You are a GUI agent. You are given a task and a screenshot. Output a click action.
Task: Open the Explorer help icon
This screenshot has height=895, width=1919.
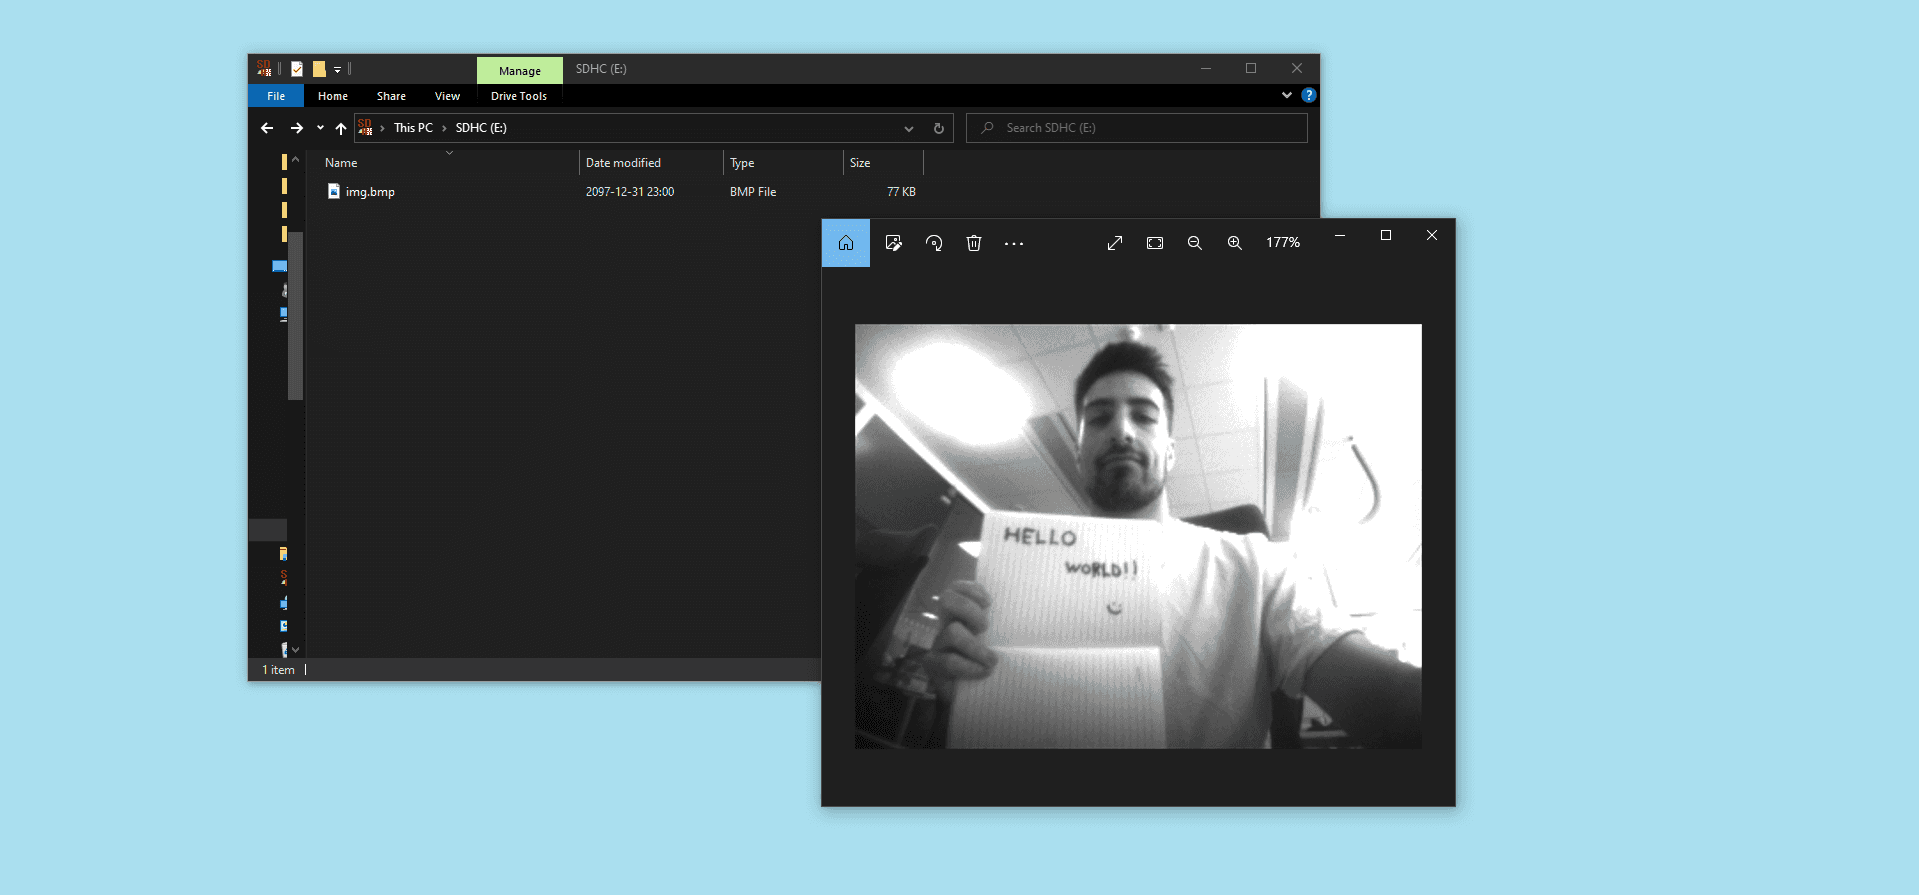(1308, 96)
